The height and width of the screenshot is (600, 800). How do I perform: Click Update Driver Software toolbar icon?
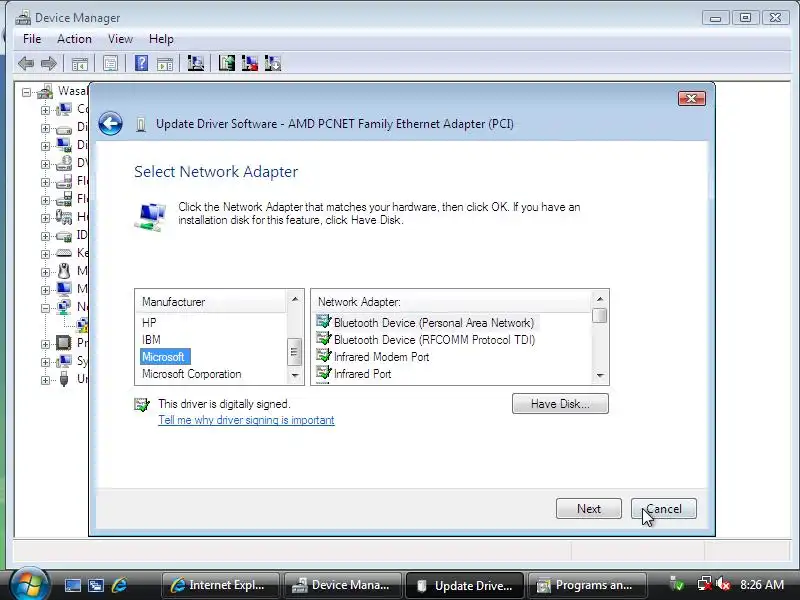(x=227, y=63)
